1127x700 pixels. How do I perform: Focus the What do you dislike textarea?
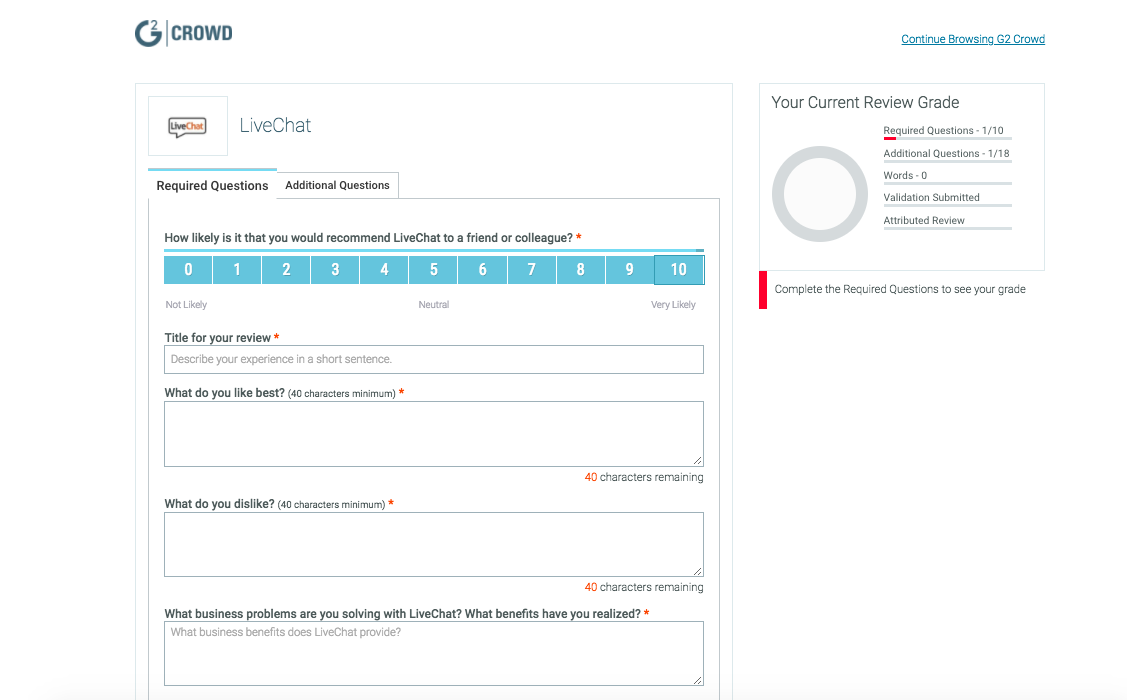433,544
